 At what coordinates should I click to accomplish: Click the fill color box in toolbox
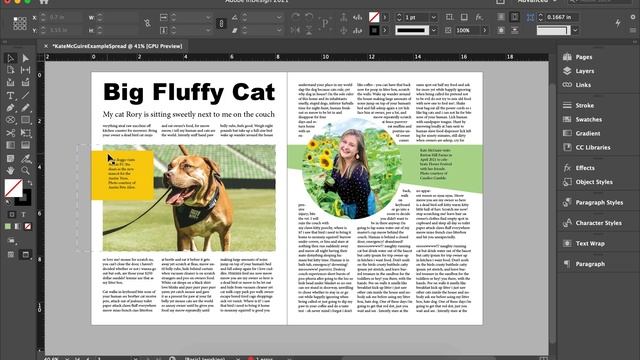13,188
